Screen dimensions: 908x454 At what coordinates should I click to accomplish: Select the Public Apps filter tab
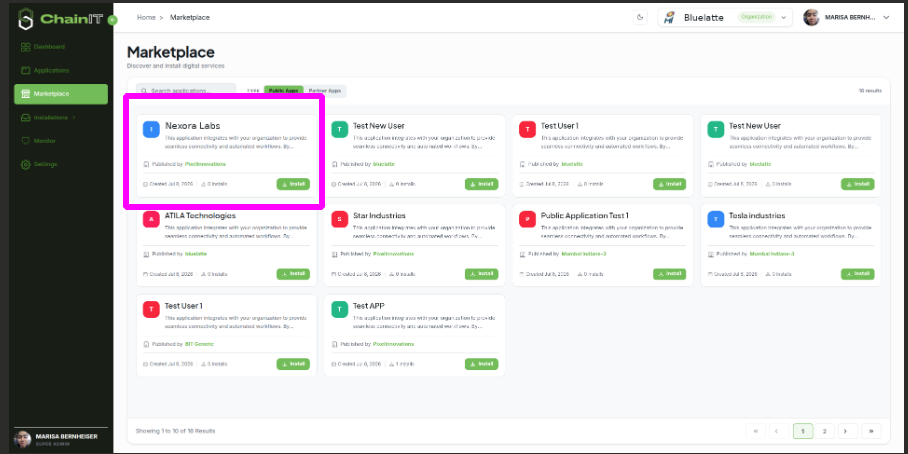(283, 91)
